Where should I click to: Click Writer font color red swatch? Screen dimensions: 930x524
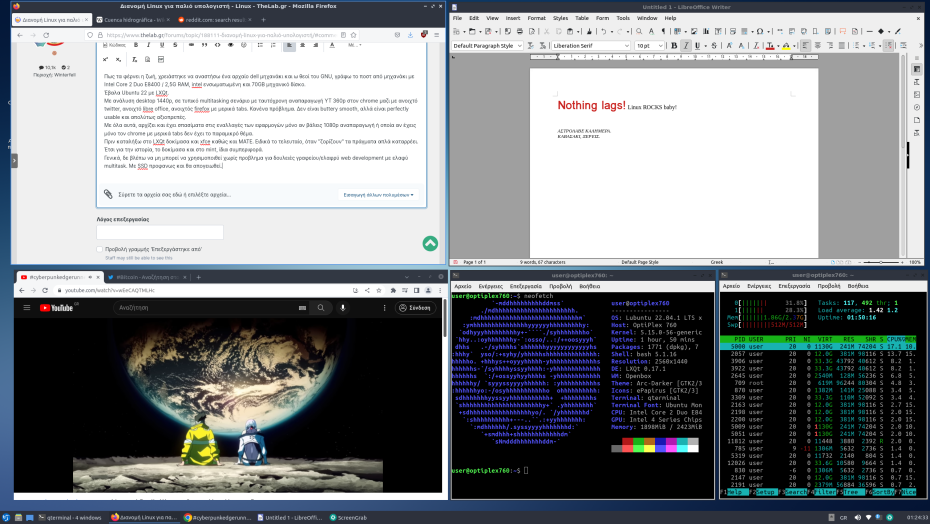769,46
